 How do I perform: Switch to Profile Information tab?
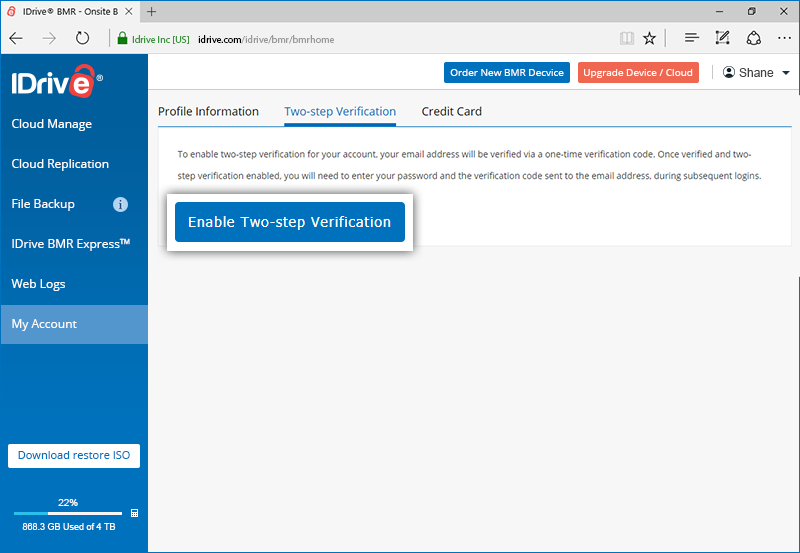click(x=208, y=111)
